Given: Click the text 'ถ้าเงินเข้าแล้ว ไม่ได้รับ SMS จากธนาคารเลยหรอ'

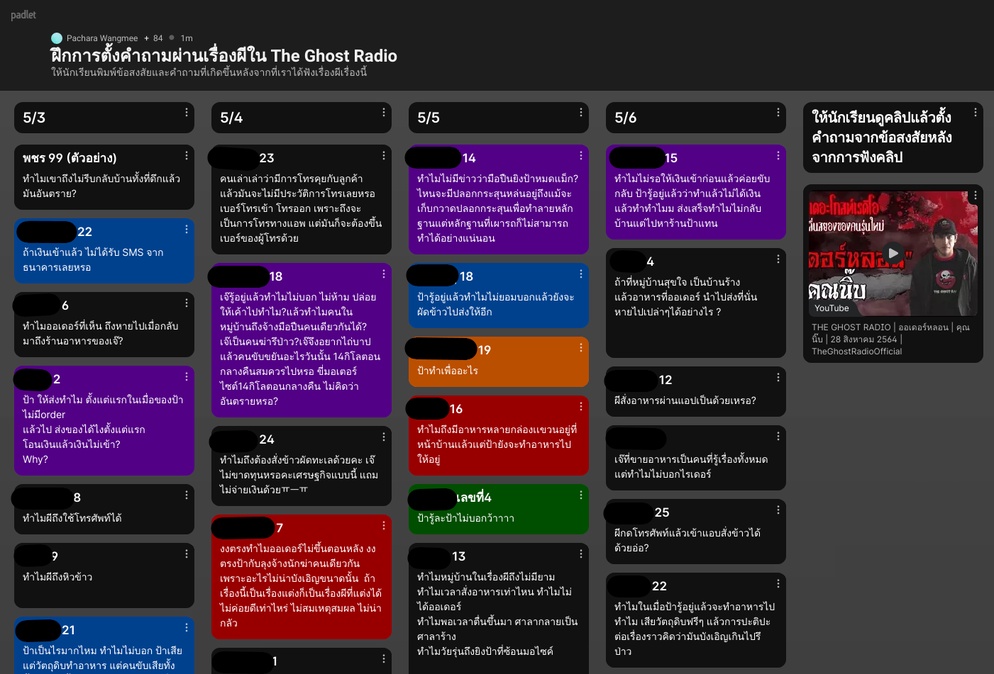Looking at the screenshot, I should (x=93, y=260).
